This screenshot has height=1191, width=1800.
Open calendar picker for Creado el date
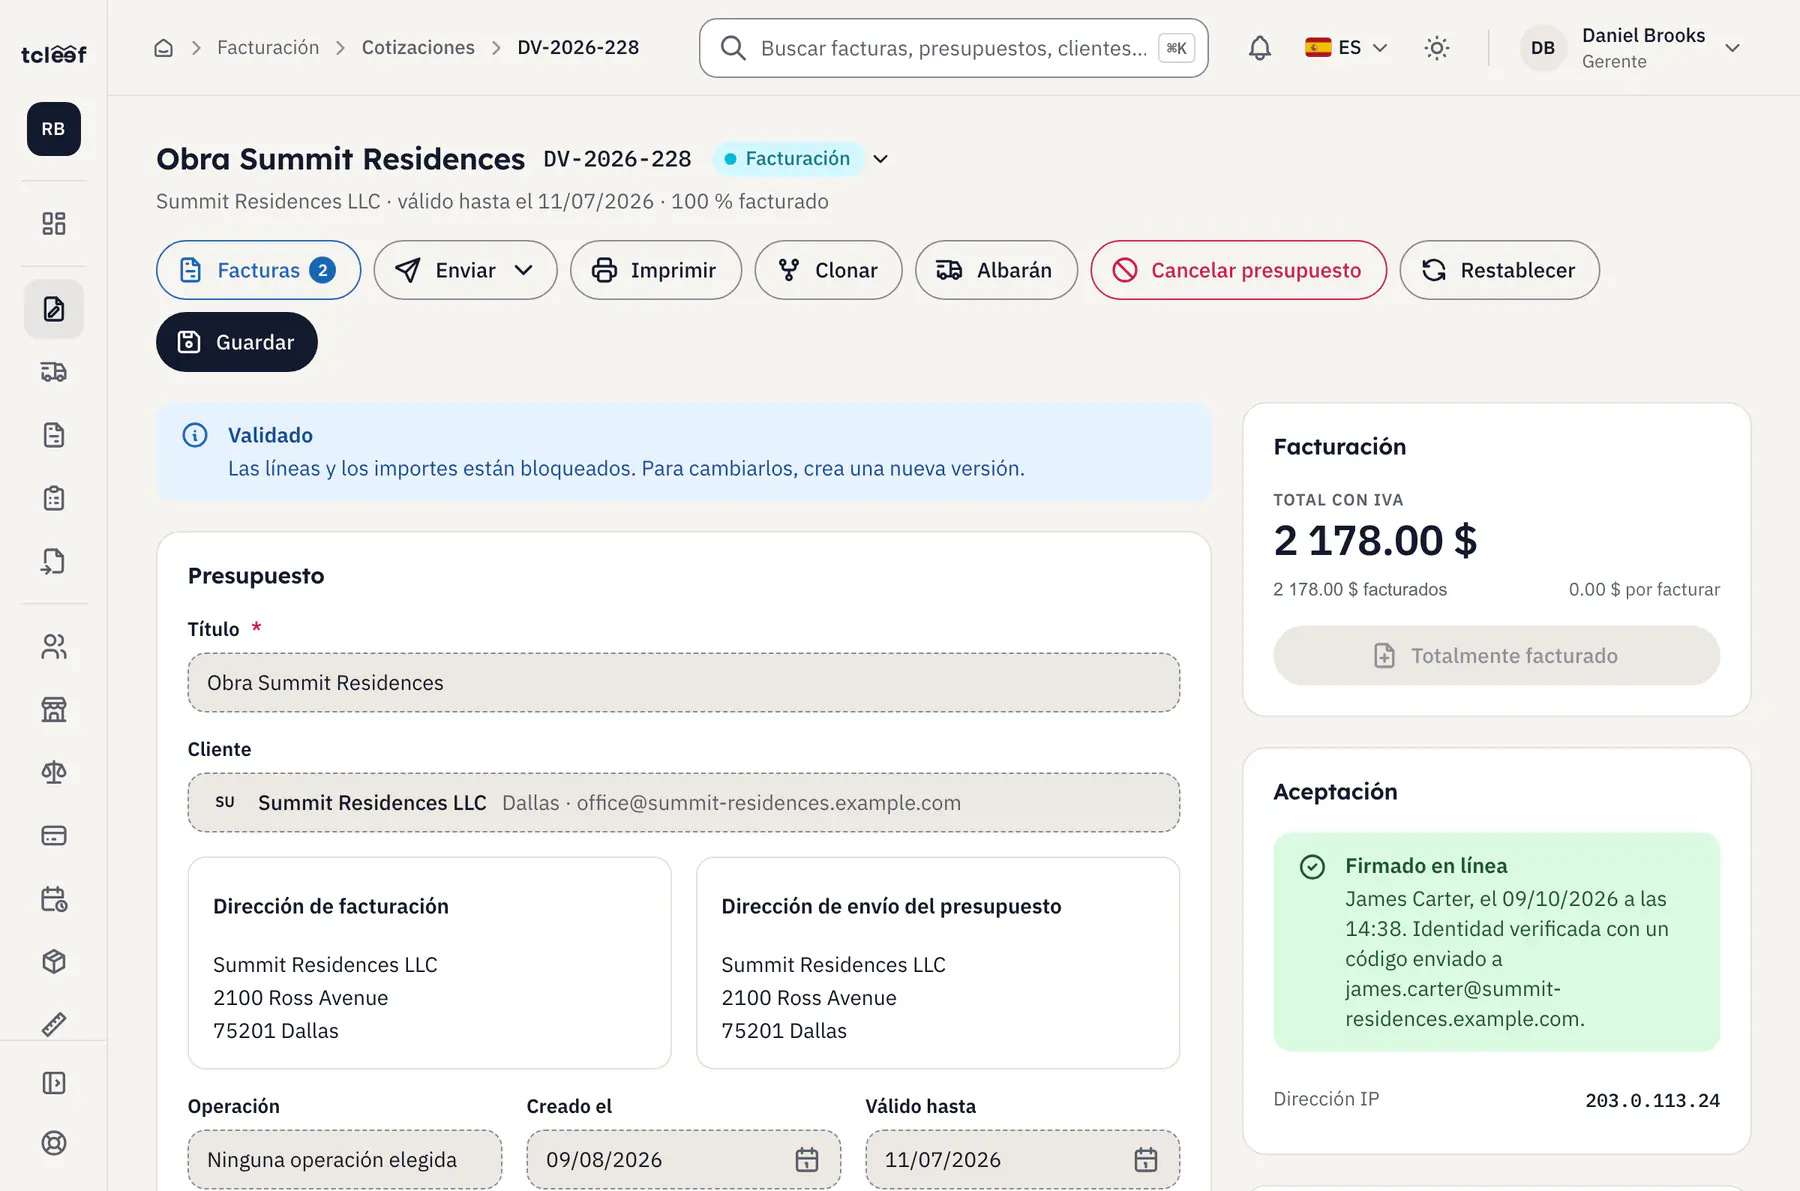(x=807, y=1160)
